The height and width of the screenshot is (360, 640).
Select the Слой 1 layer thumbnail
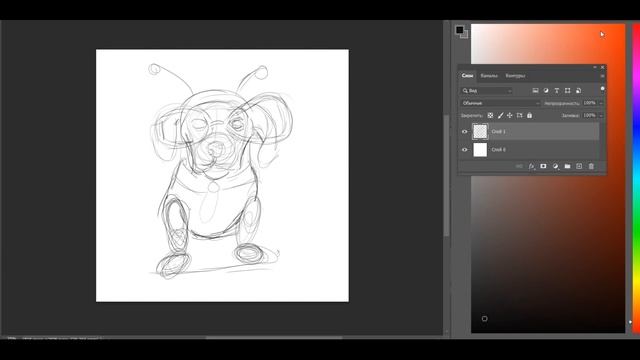click(x=480, y=132)
